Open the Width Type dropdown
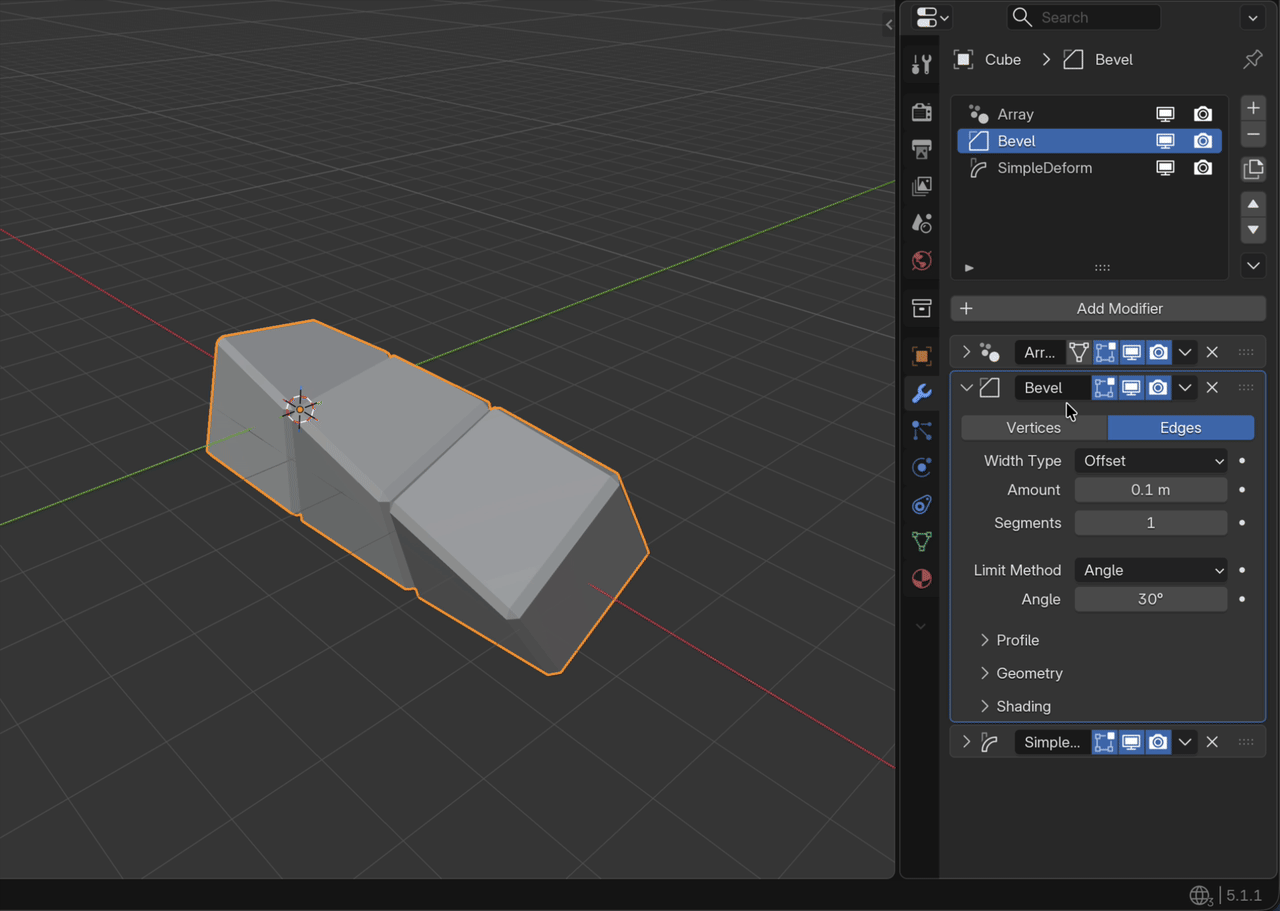The height and width of the screenshot is (911, 1280). pyautogui.click(x=1151, y=461)
